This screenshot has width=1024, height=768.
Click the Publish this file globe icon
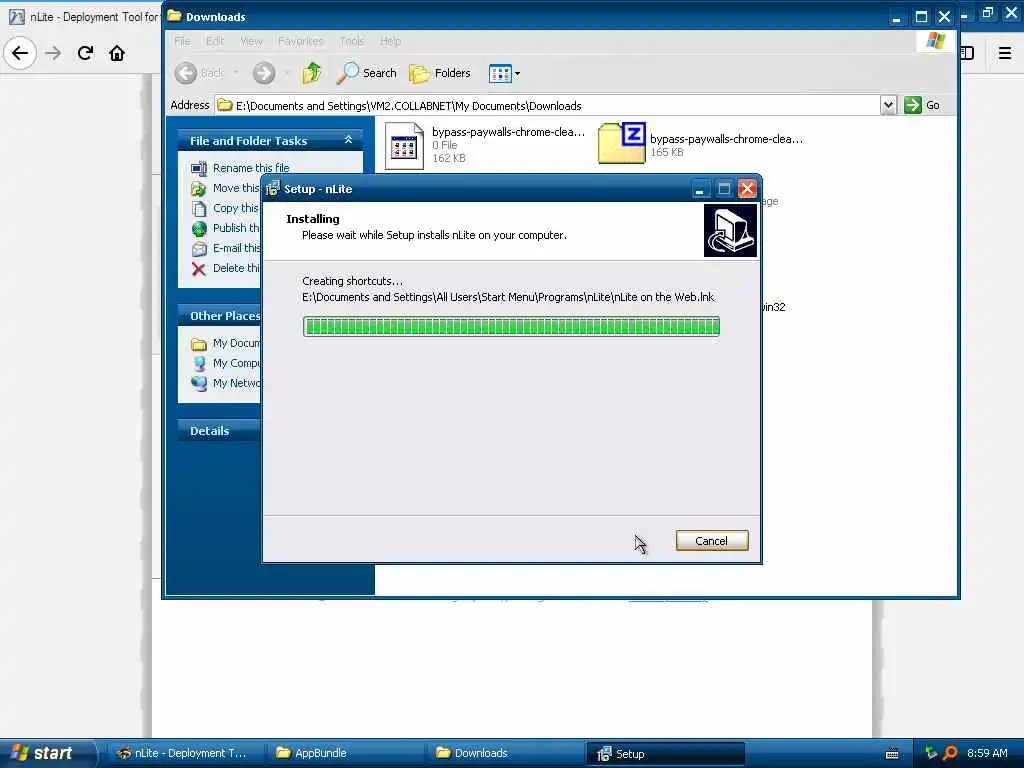coord(199,229)
